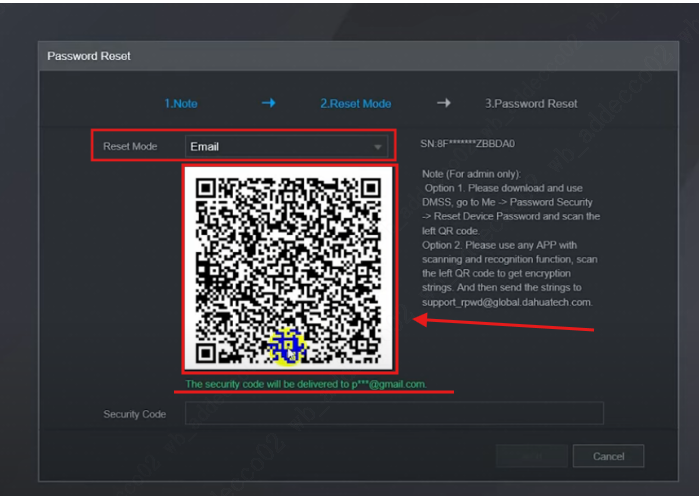Click the 3.Password Reset step label

click(531, 104)
